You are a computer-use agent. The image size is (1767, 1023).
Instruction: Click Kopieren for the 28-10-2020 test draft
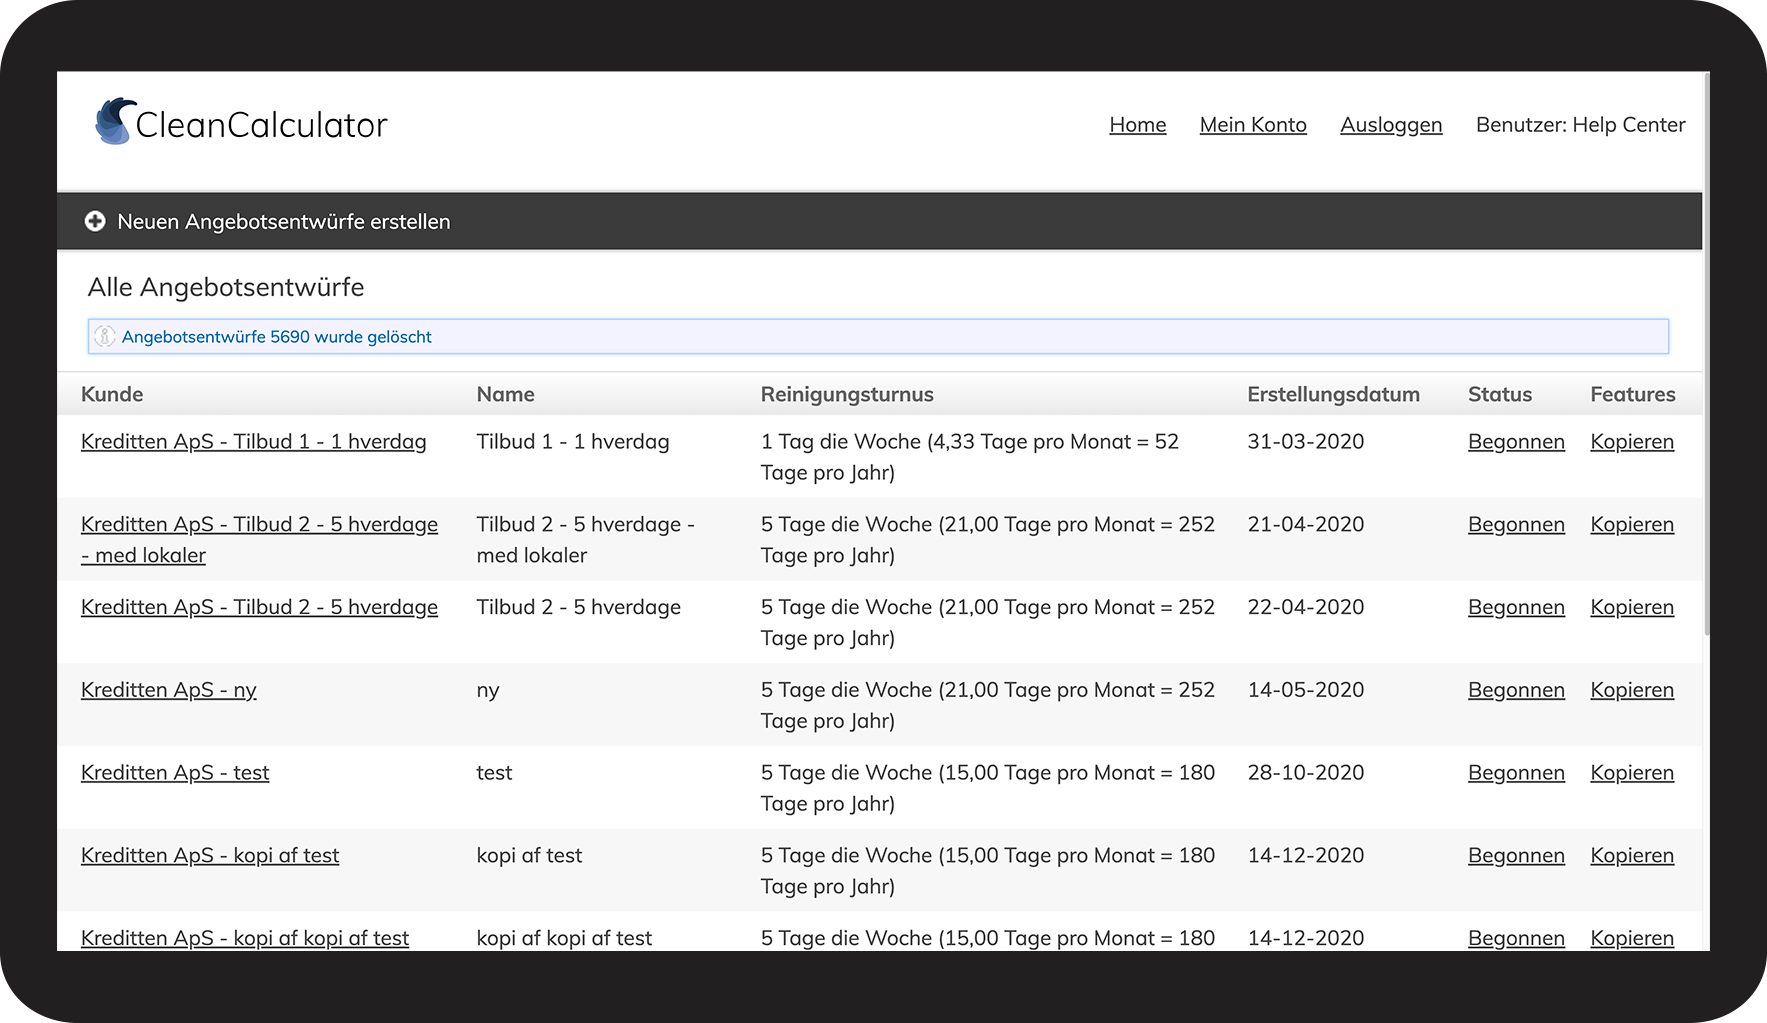[1631, 773]
